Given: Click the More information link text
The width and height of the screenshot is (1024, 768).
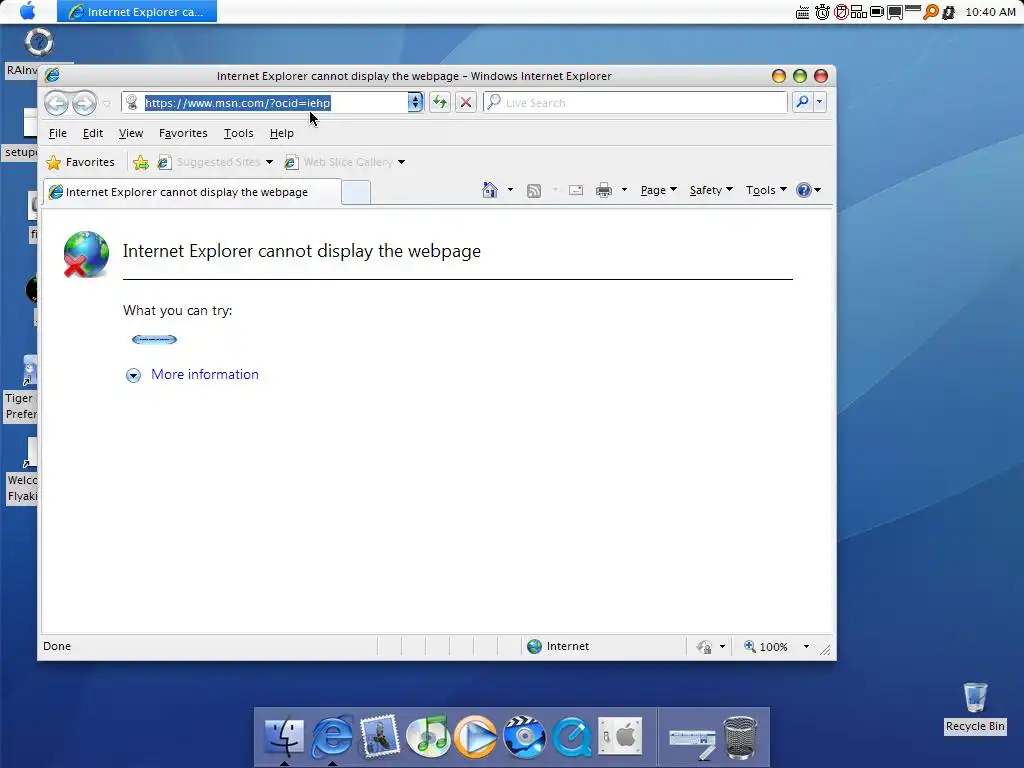Looking at the screenshot, I should point(205,374).
